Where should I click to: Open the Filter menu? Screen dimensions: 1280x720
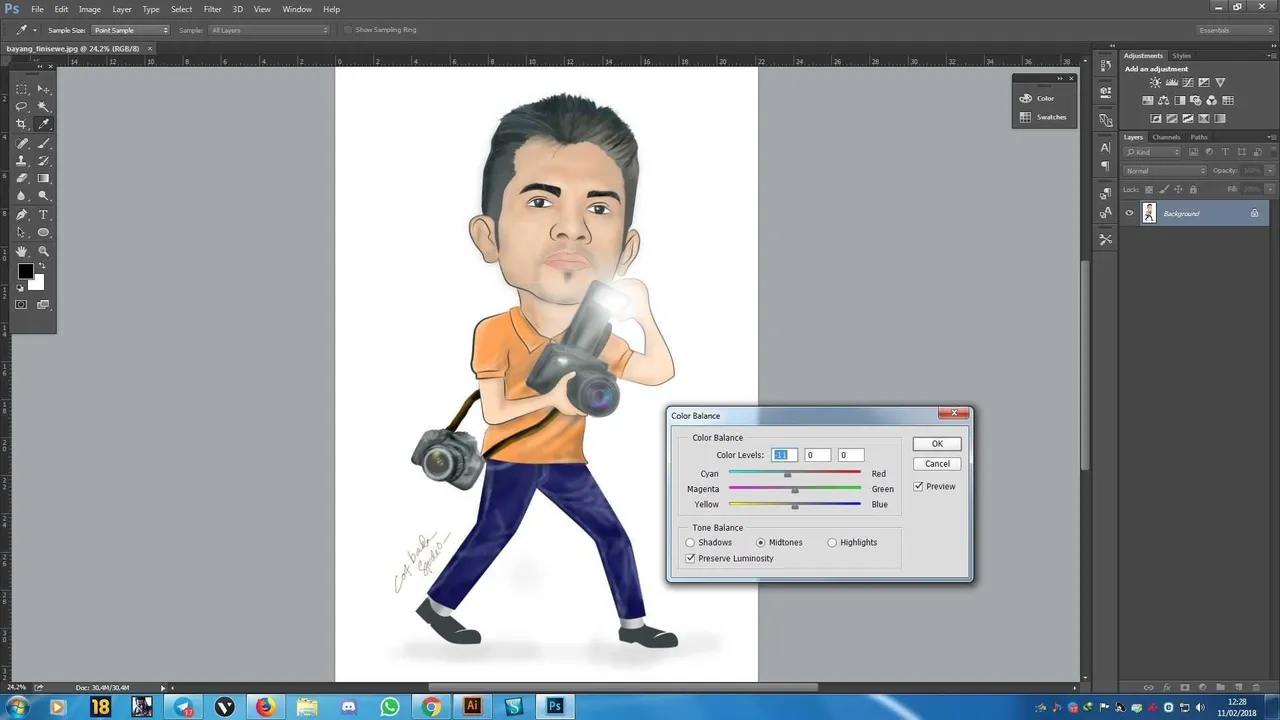(x=212, y=9)
